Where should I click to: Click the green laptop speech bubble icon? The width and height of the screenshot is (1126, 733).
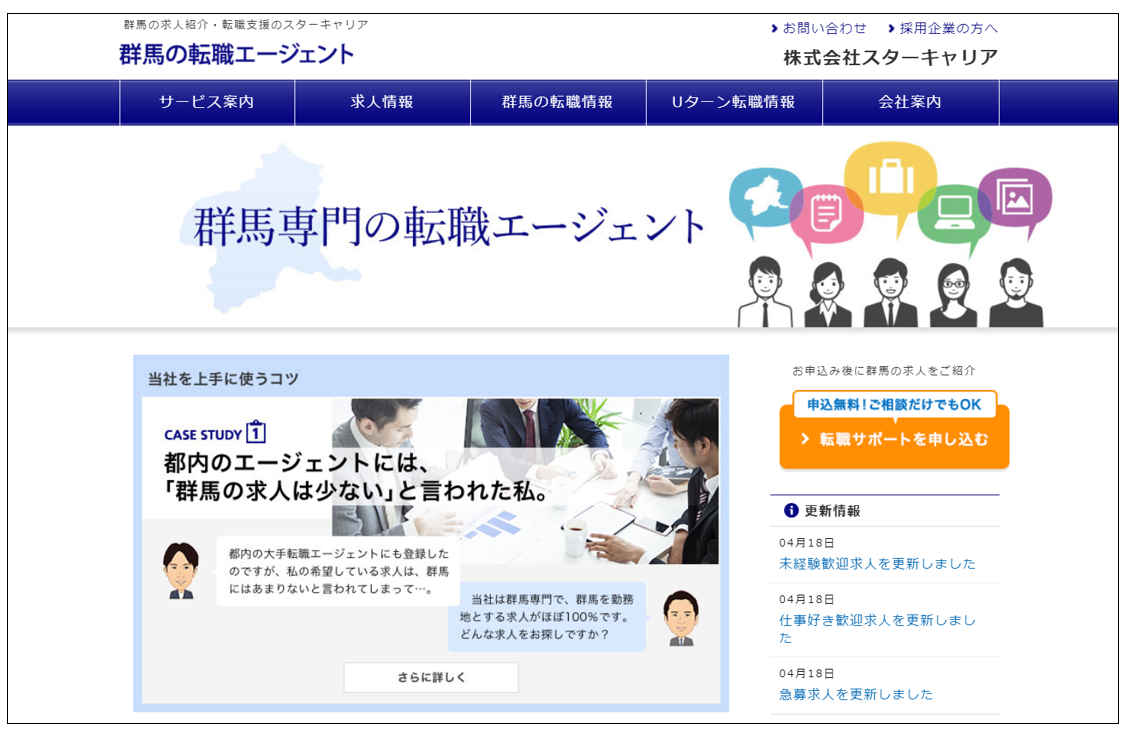952,213
